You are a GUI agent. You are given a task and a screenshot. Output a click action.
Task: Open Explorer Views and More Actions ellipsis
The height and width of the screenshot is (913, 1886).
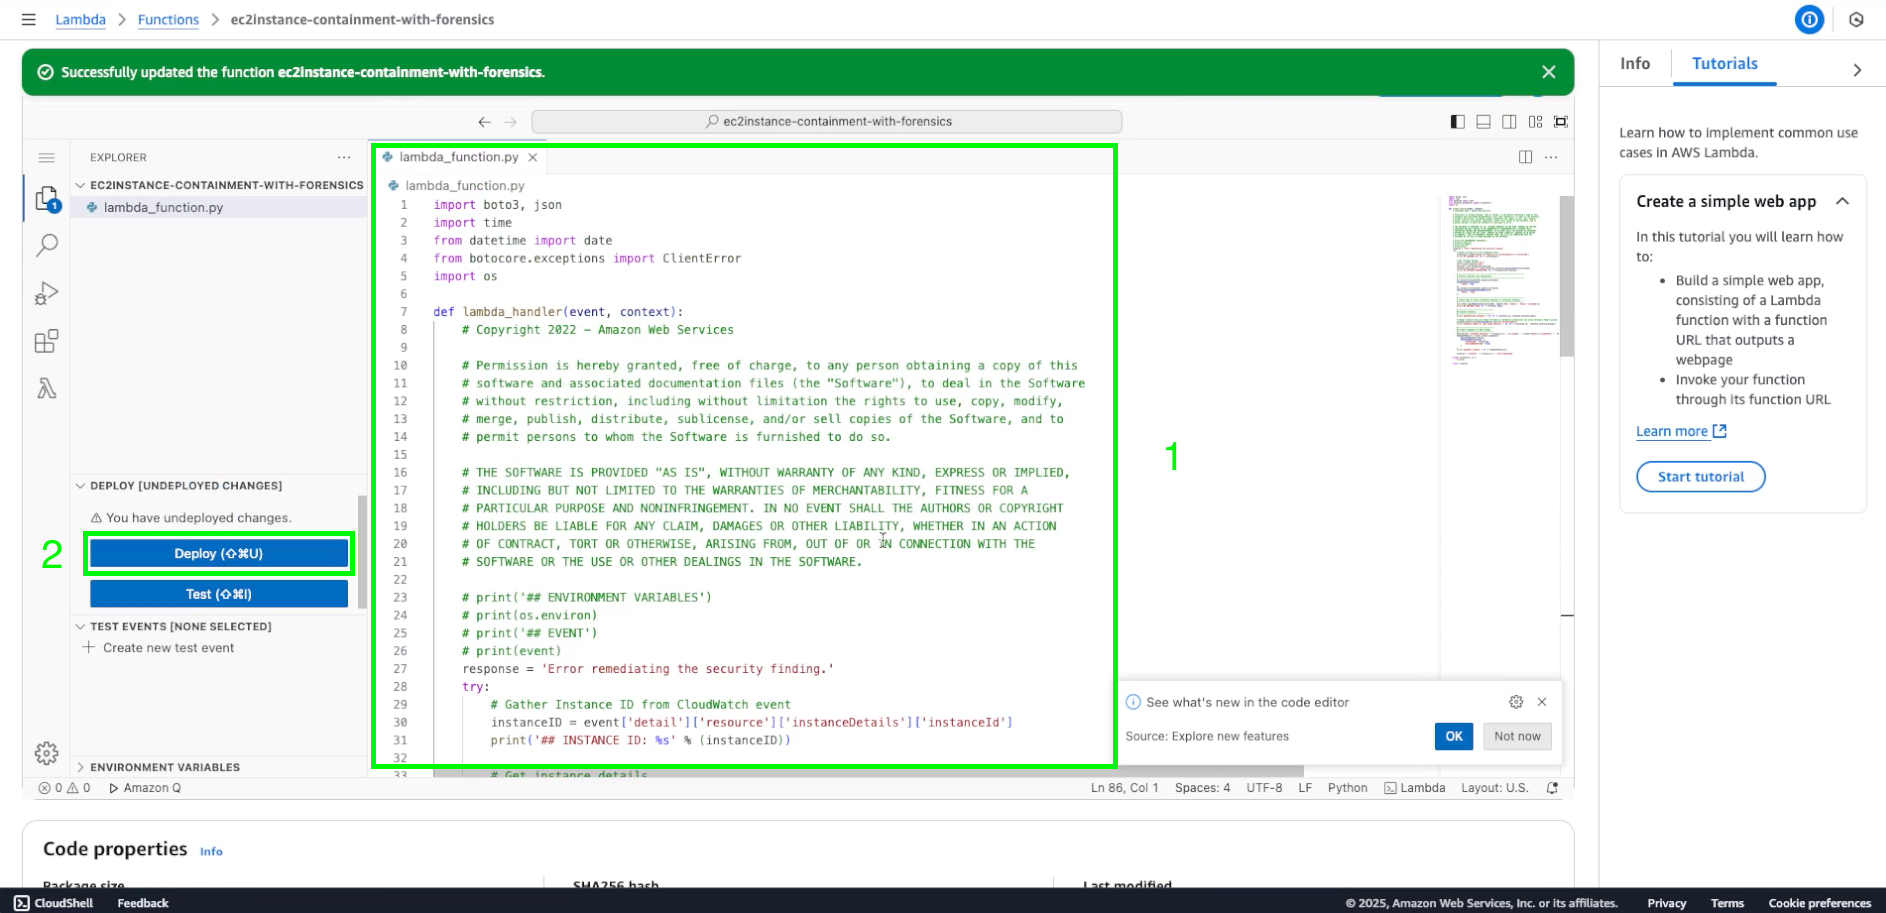coord(344,157)
